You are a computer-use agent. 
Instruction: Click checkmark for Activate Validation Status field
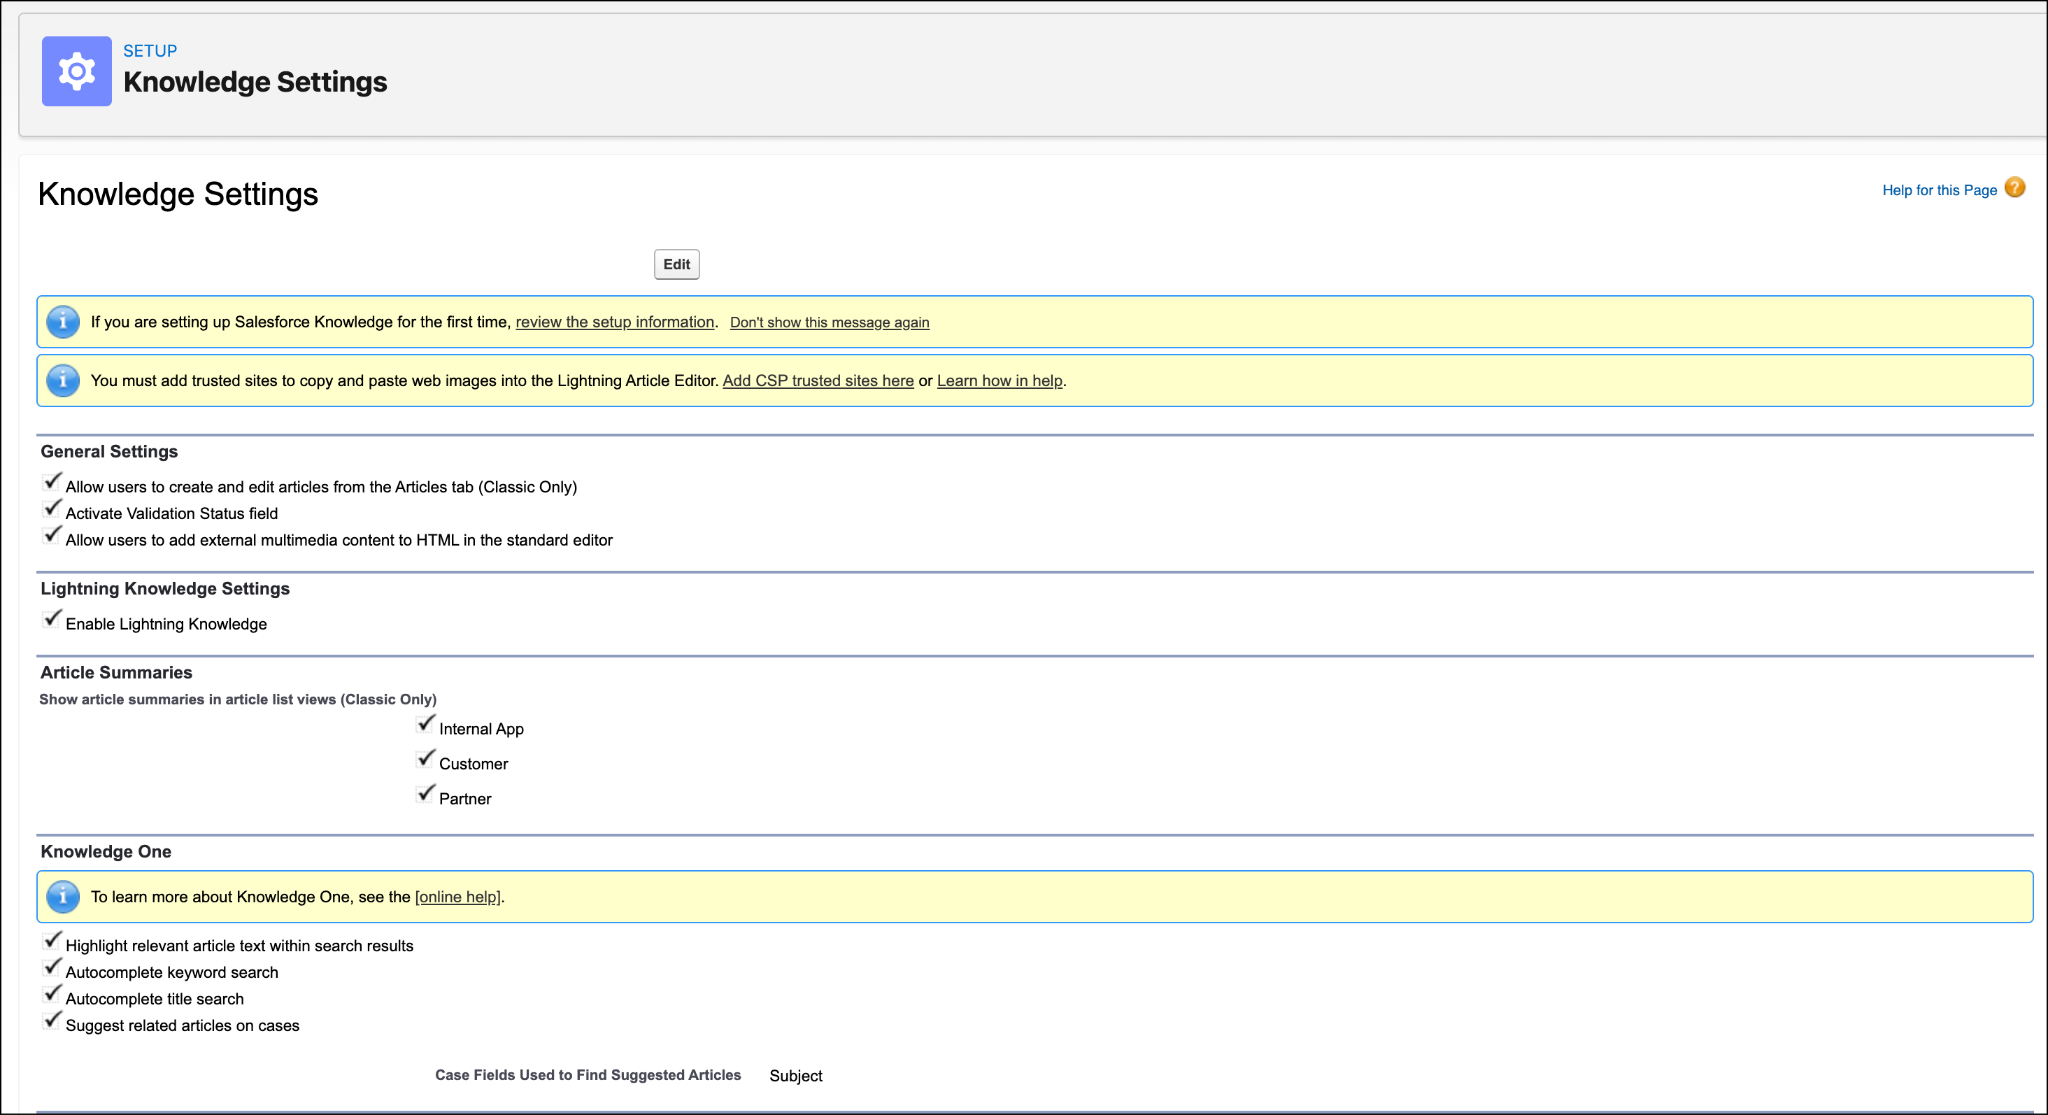(53, 509)
